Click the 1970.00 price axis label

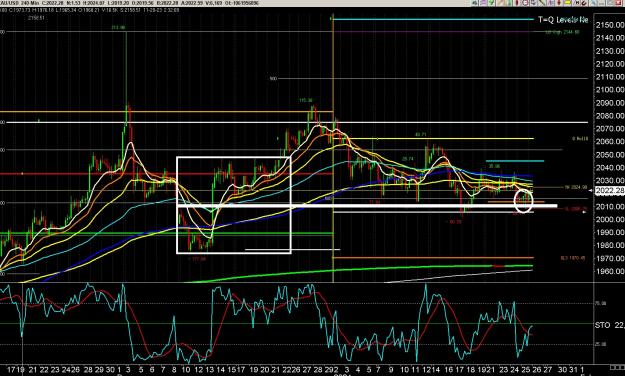pos(610,258)
